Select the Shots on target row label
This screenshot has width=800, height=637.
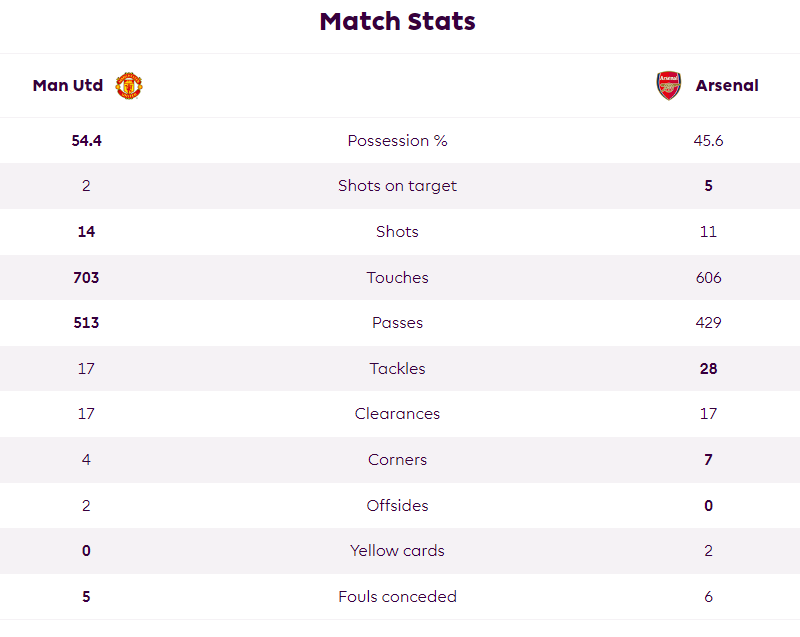397,186
